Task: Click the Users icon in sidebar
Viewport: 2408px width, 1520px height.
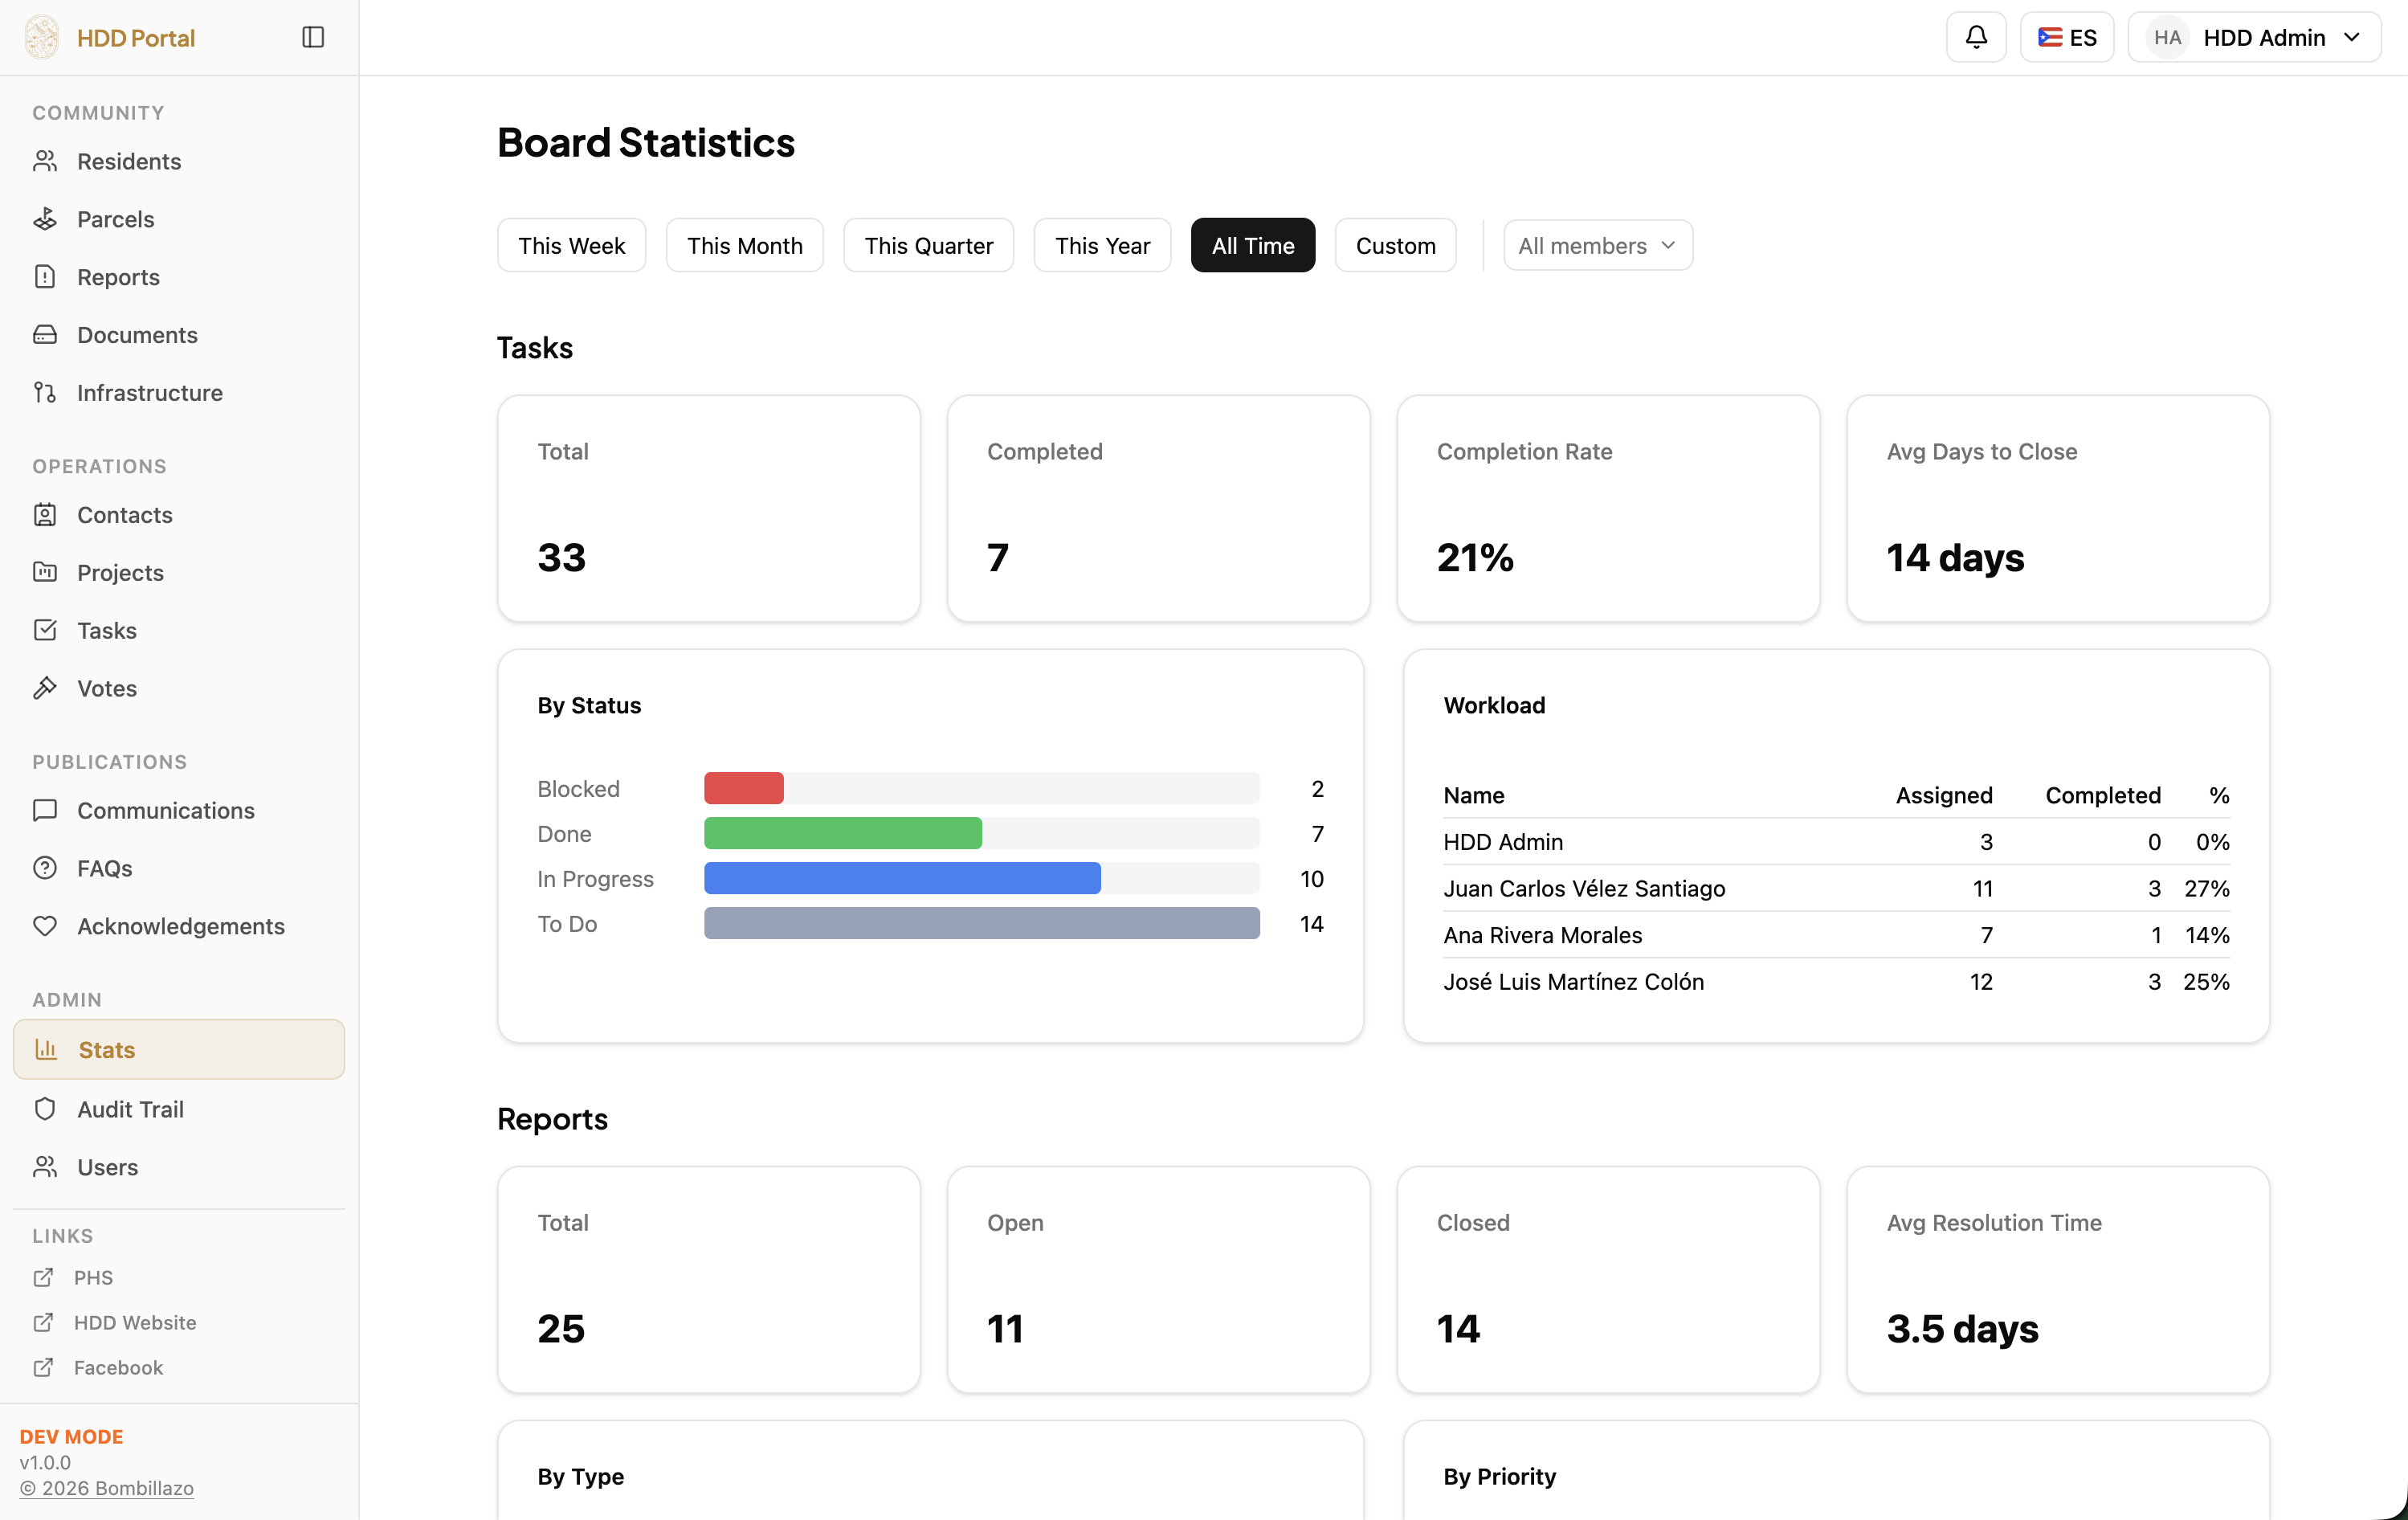Action: tap(45, 1168)
